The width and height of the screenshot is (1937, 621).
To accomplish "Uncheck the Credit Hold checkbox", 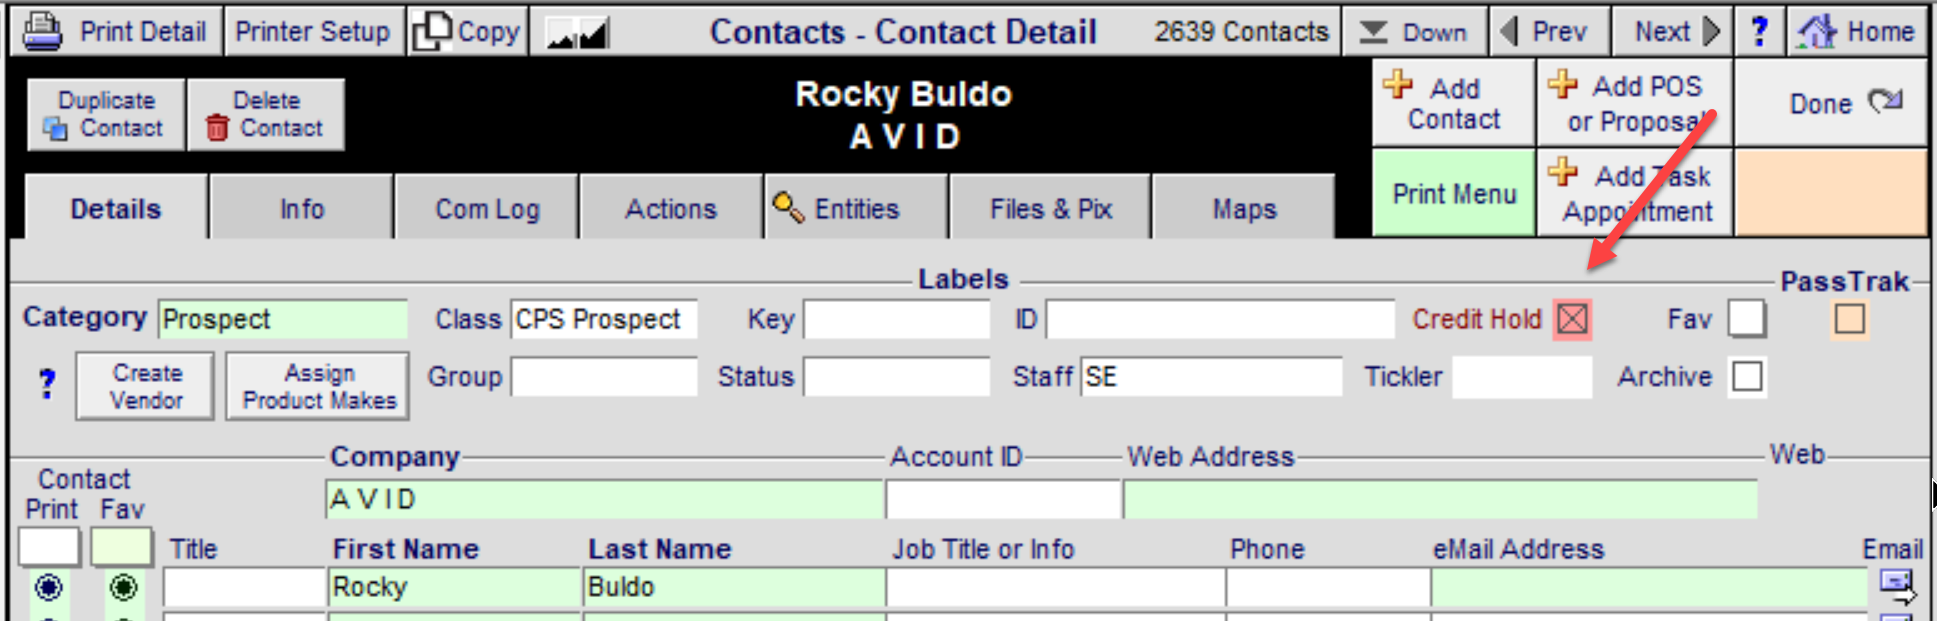I will [x=1572, y=319].
